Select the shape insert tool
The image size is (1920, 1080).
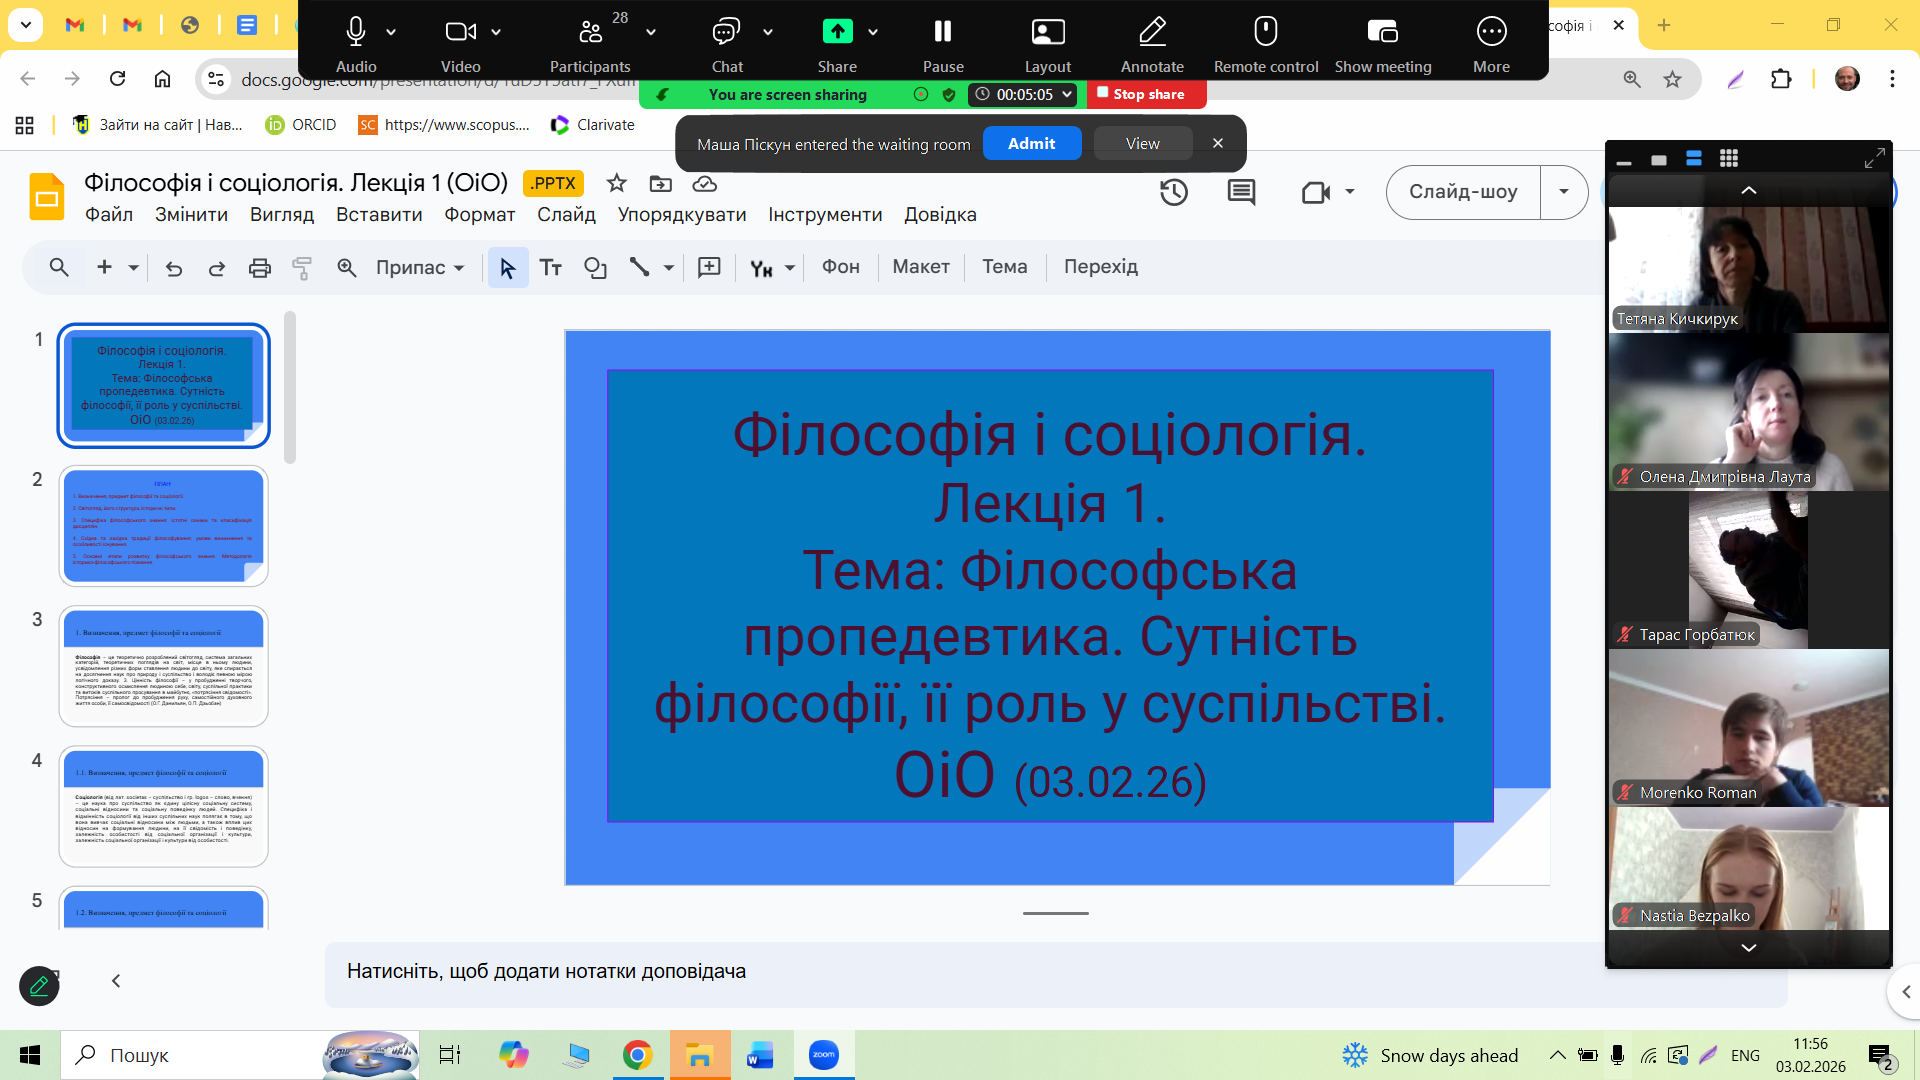(595, 268)
